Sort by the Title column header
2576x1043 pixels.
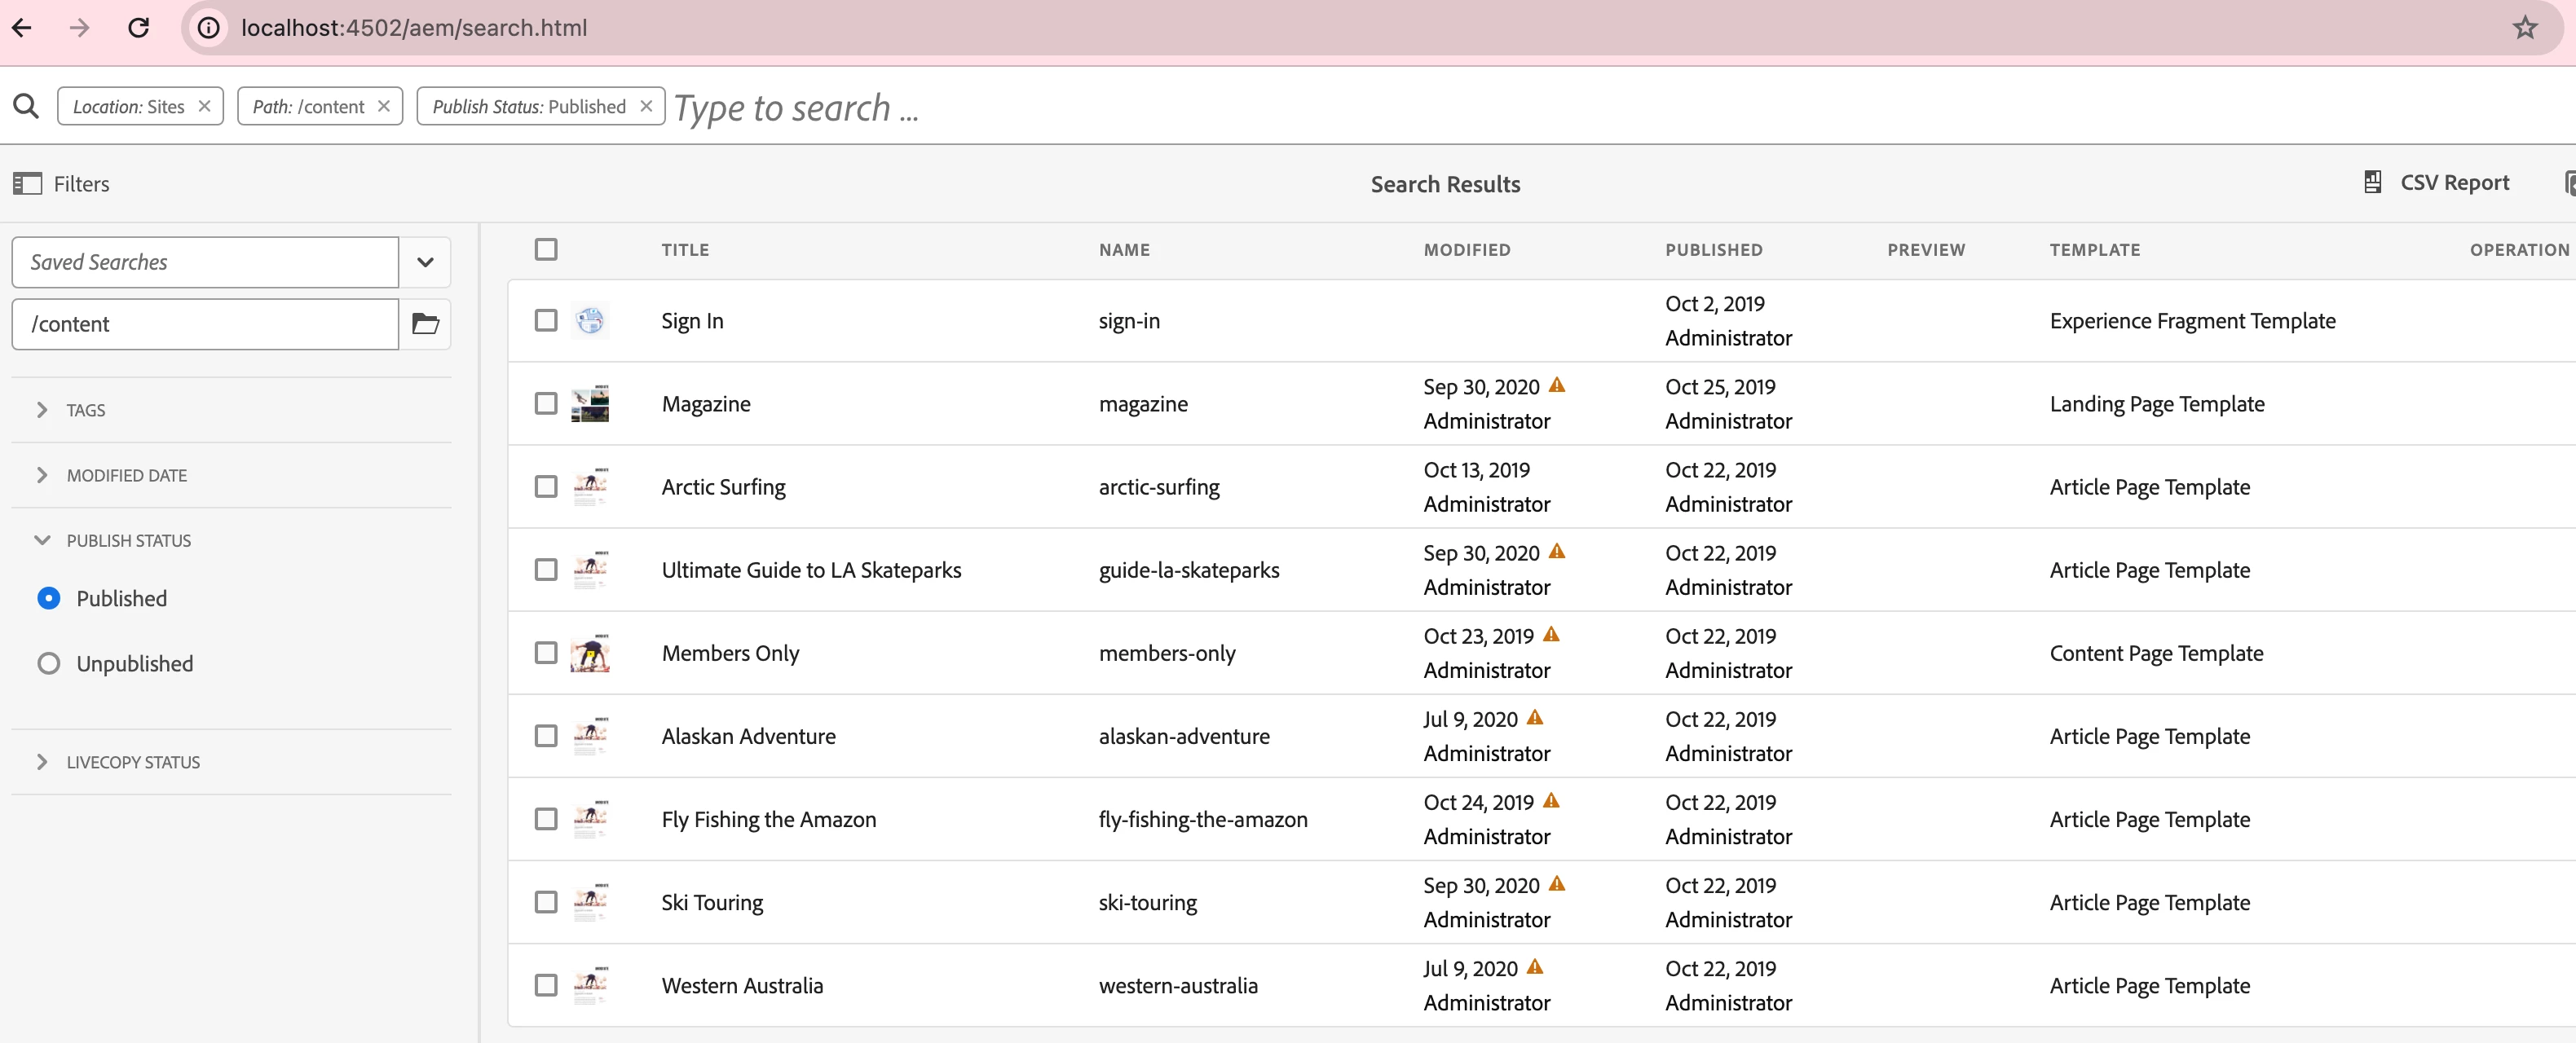685,250
